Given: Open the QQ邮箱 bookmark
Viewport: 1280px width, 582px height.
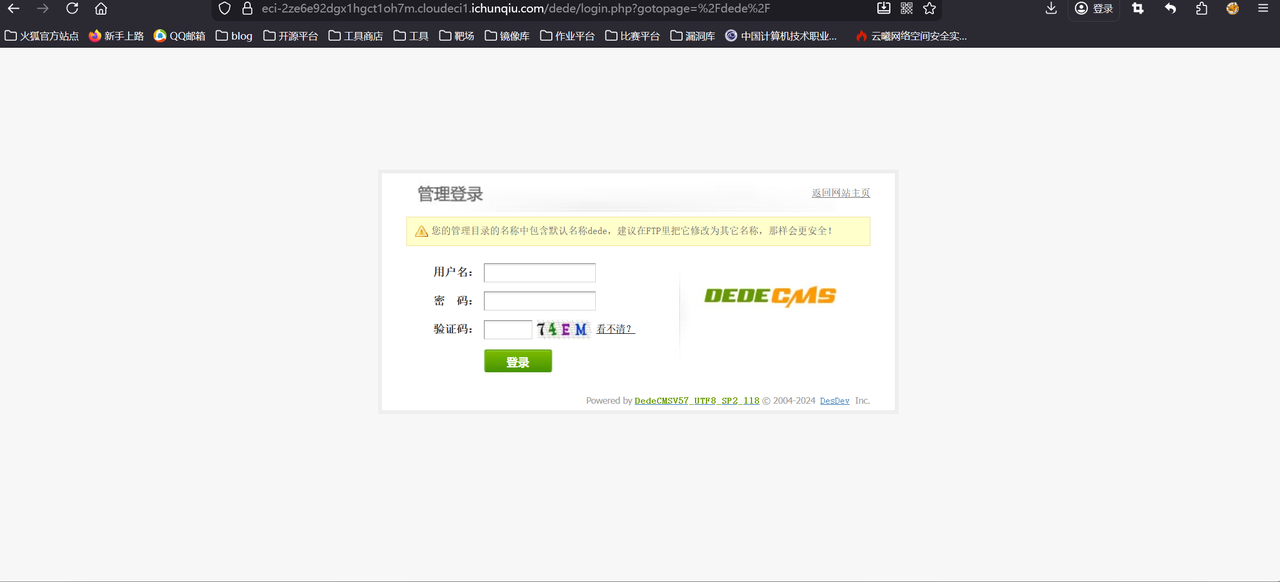Looking at the screenshot, I should tap(179, 36).
